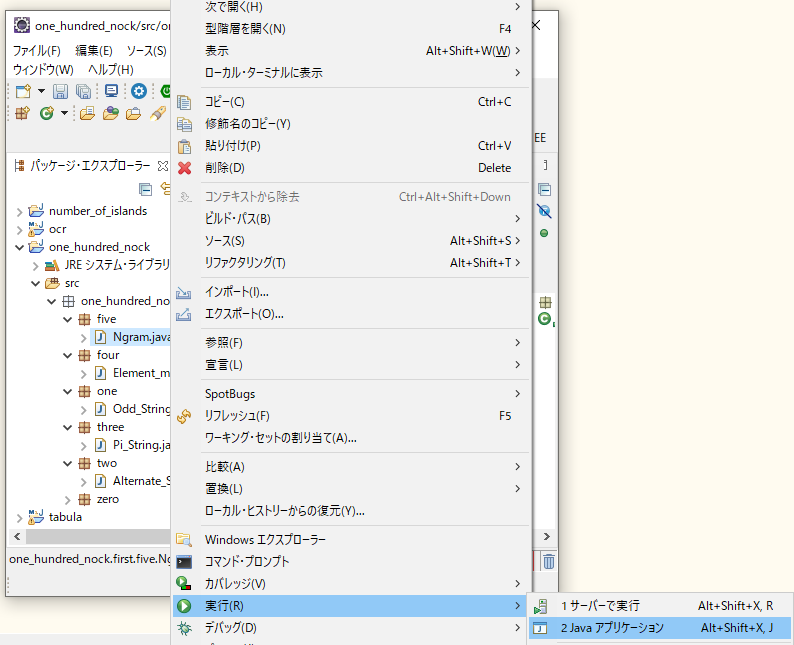
Task: Choose ローカル・ヒストリーからの復元(Y)...
Action: (x=352, y=511)
